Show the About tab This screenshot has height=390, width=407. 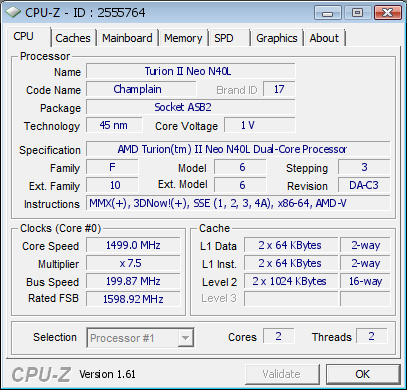pyautogui.click(x=324, y=38)
